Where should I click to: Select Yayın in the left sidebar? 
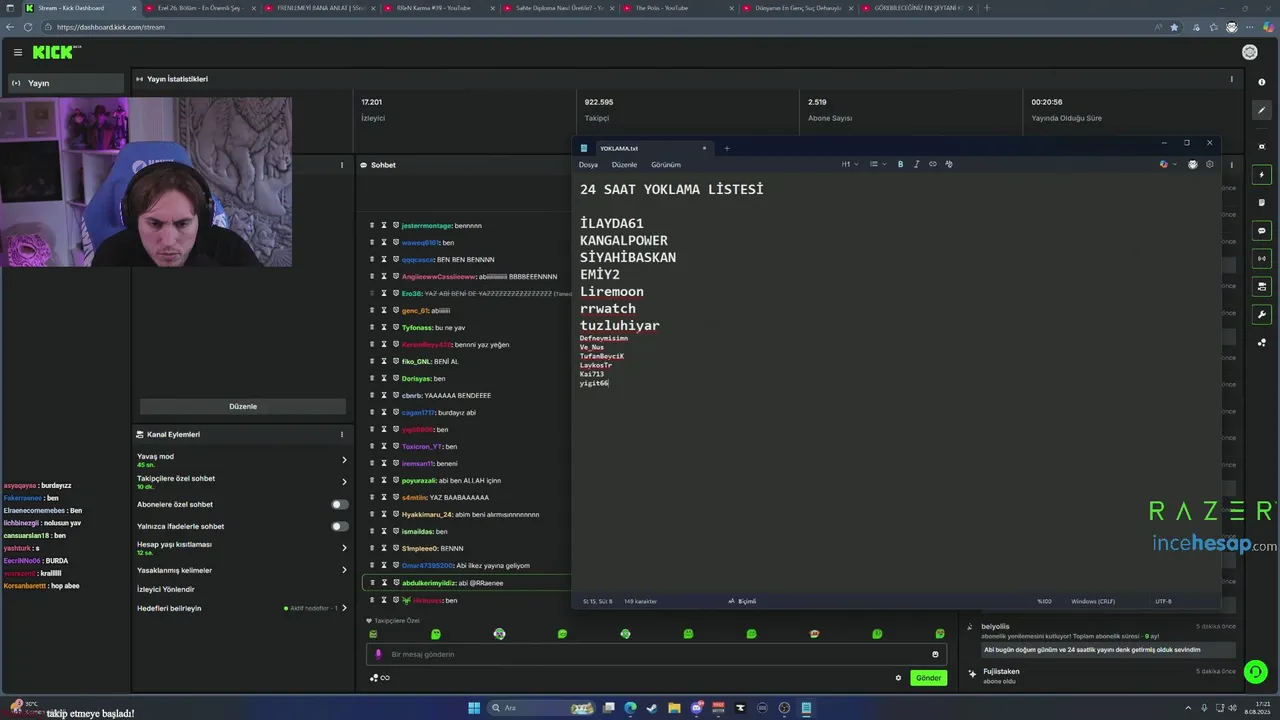click(x=66, y=83)
